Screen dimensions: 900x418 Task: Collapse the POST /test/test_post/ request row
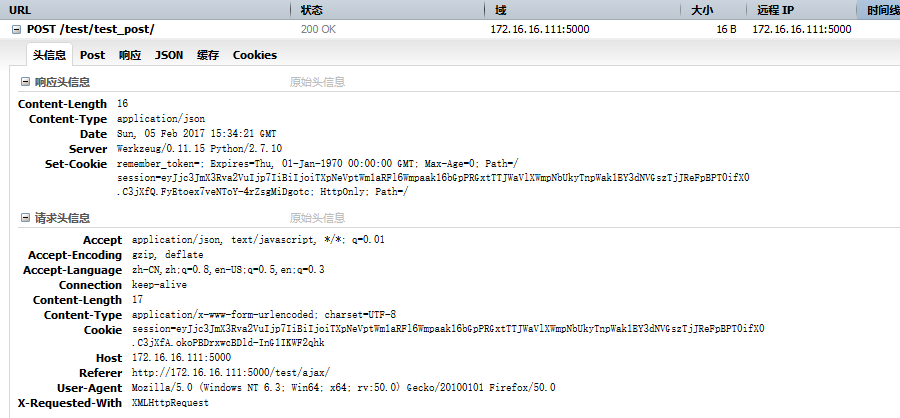(x=16, y=29)
